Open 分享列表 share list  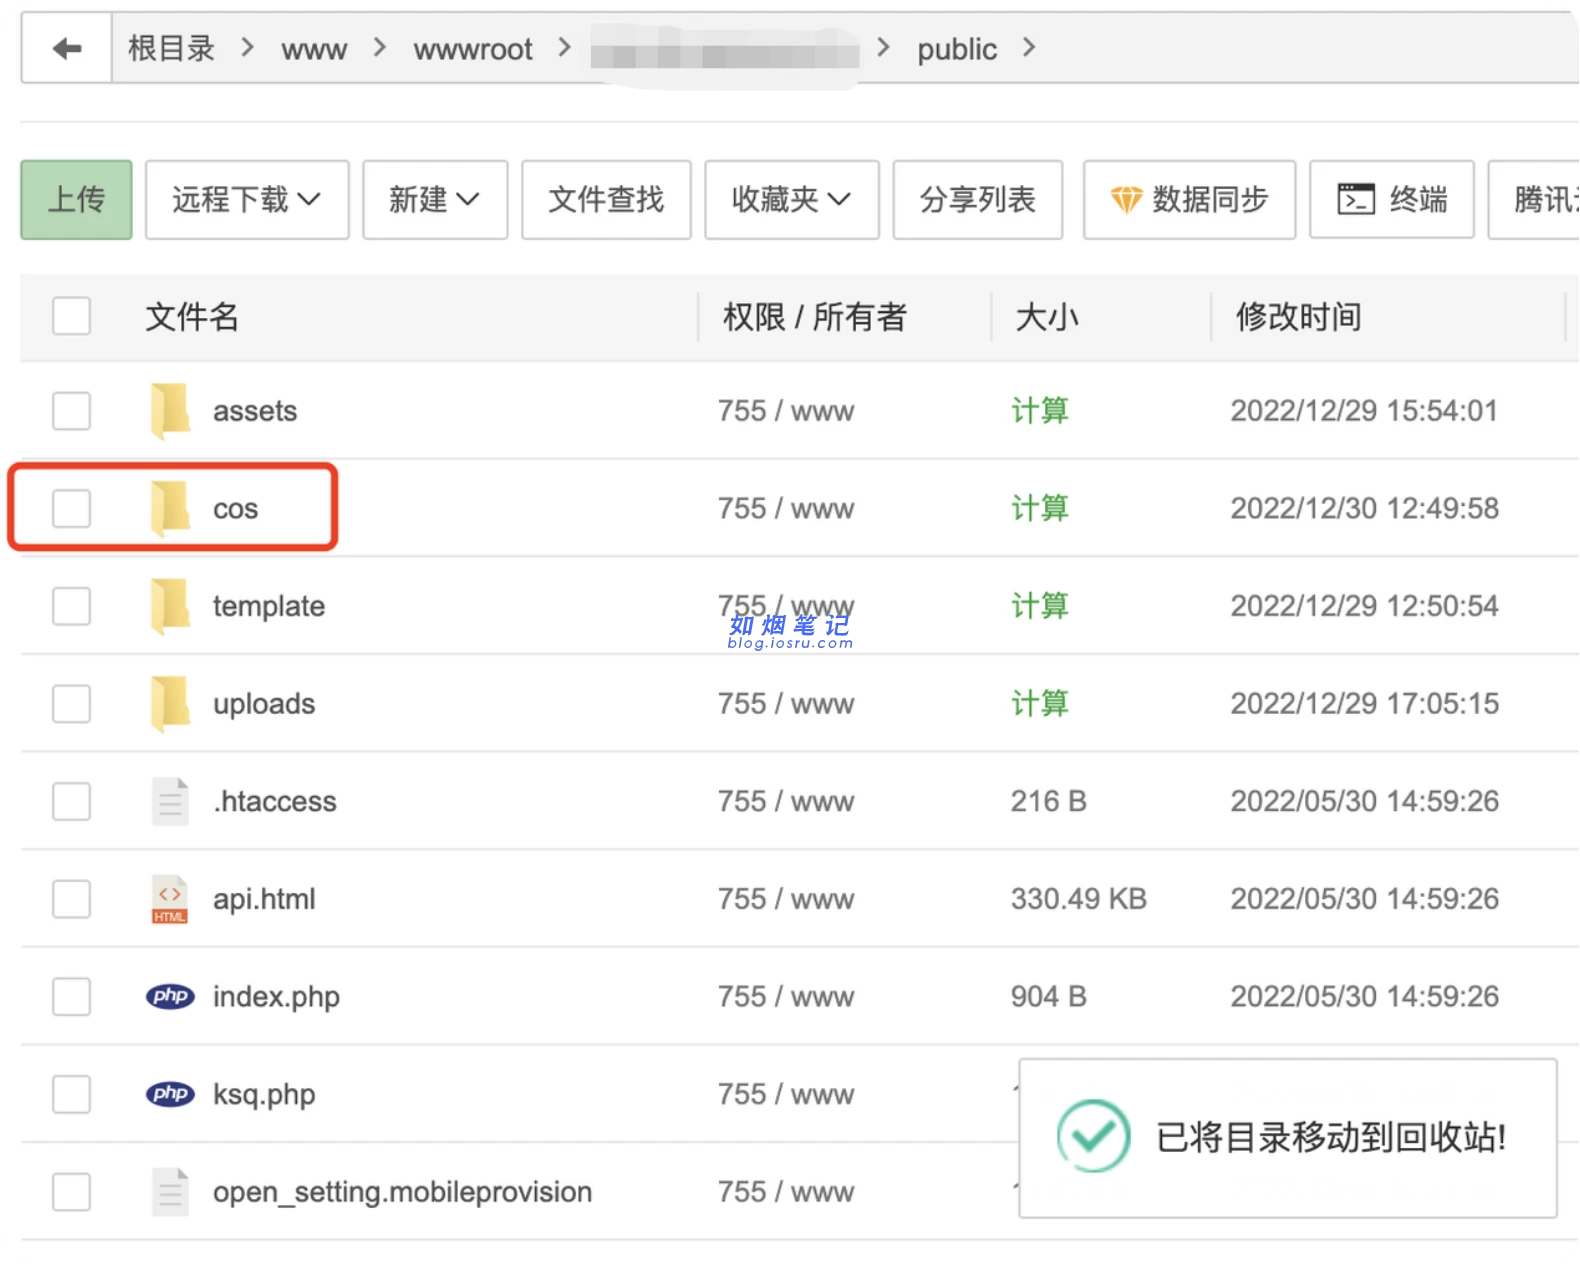click(978, 200)
